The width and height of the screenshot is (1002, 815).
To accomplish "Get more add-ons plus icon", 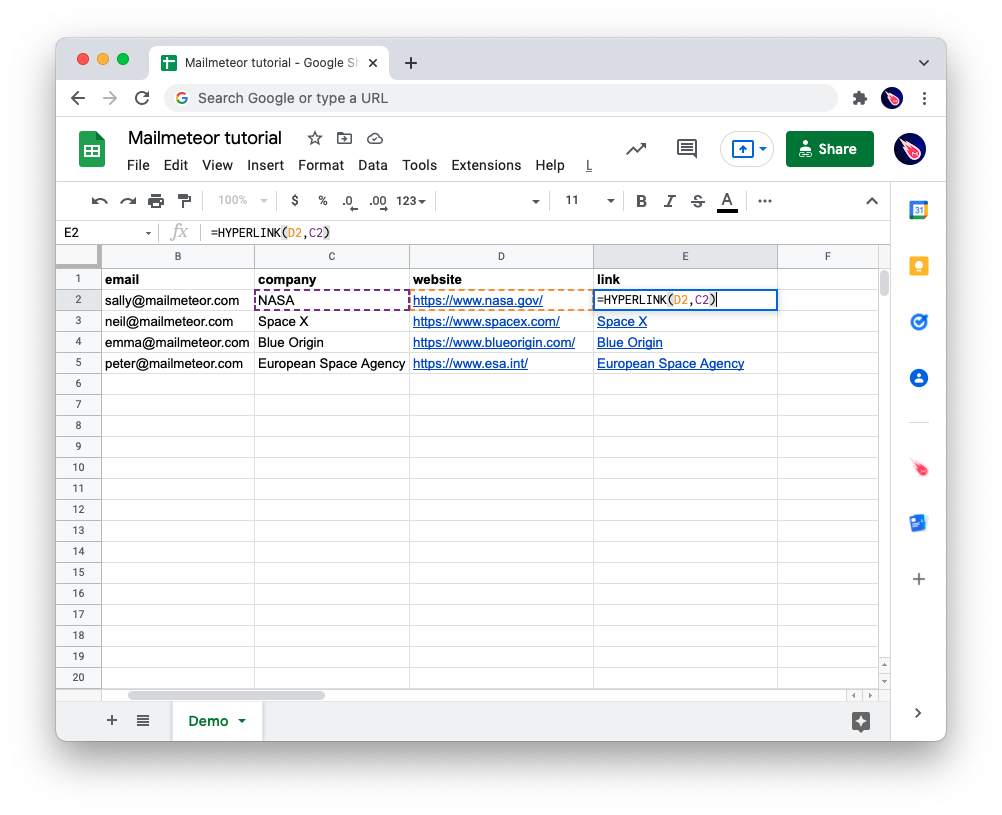I will [x=918, y=579].
